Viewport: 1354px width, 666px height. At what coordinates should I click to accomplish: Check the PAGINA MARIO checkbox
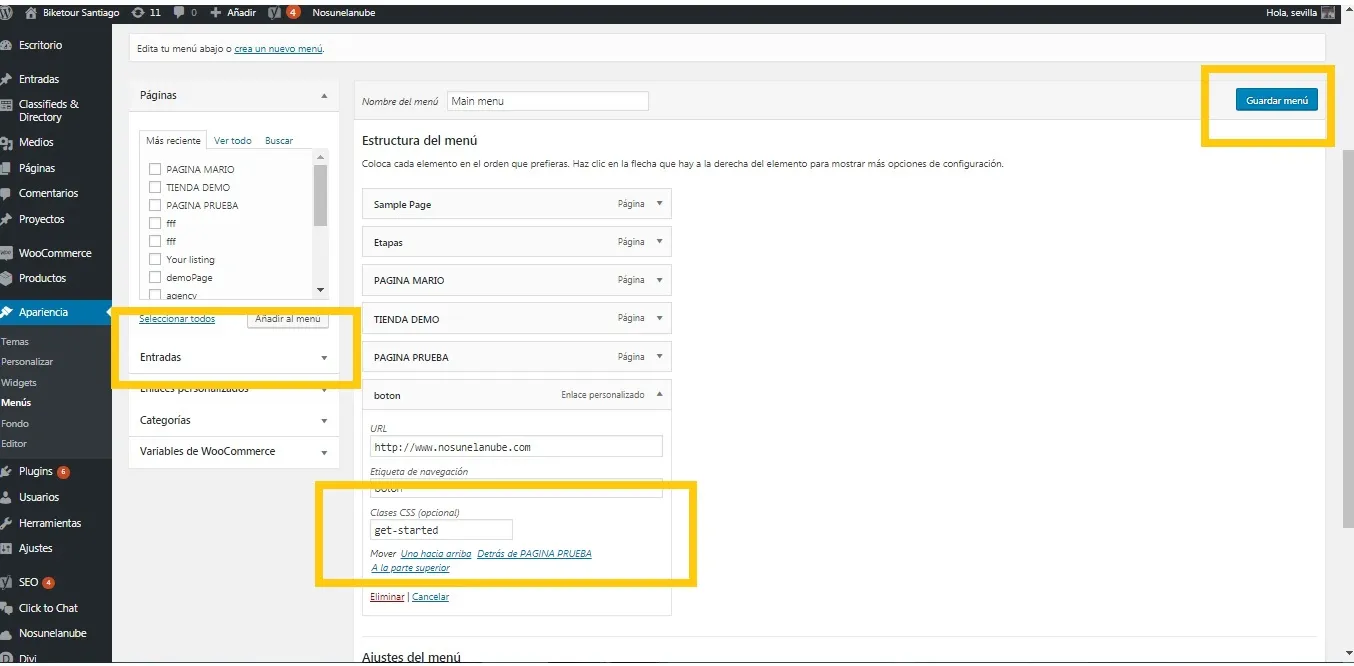(155, 169)
